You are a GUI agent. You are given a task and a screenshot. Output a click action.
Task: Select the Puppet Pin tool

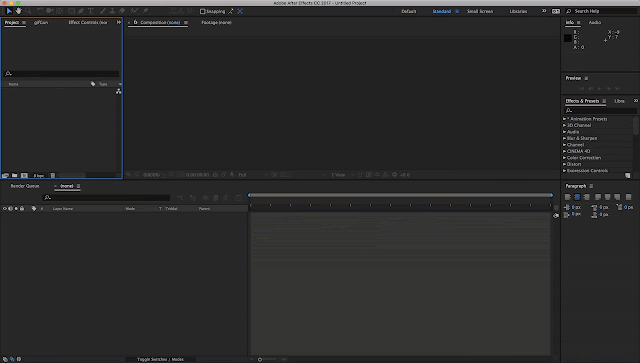(146, 11)
